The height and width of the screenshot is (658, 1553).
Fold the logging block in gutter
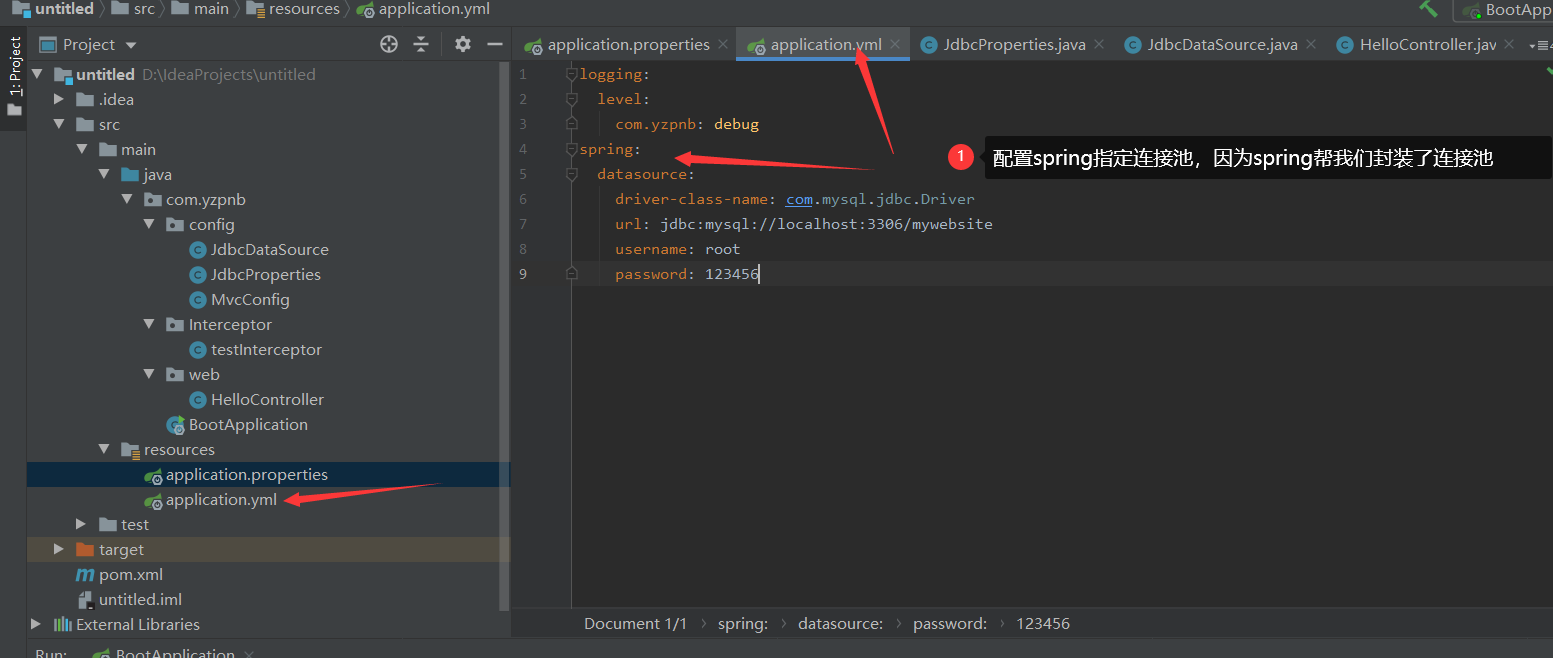(x=571, y=74)
